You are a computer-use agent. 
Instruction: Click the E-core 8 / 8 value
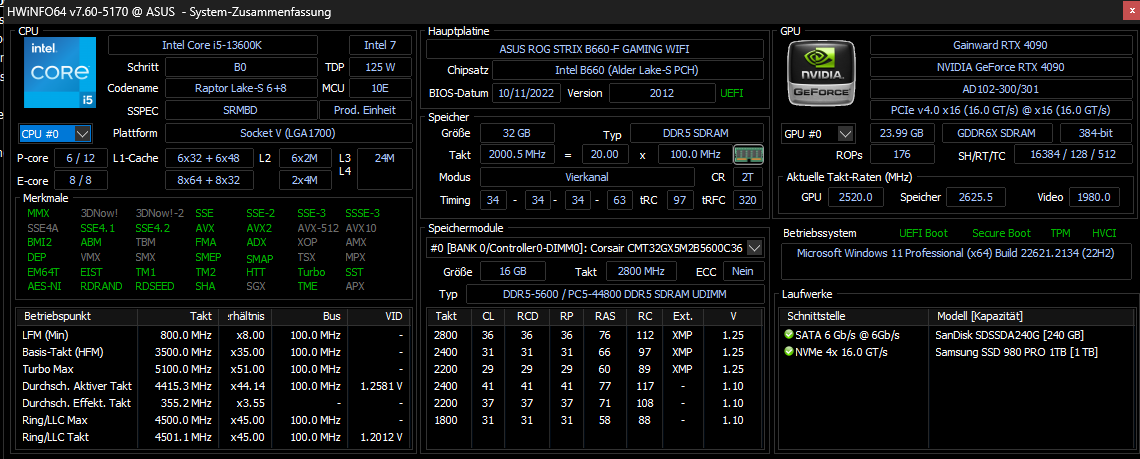pyautogui.click(x=80, y=180)
